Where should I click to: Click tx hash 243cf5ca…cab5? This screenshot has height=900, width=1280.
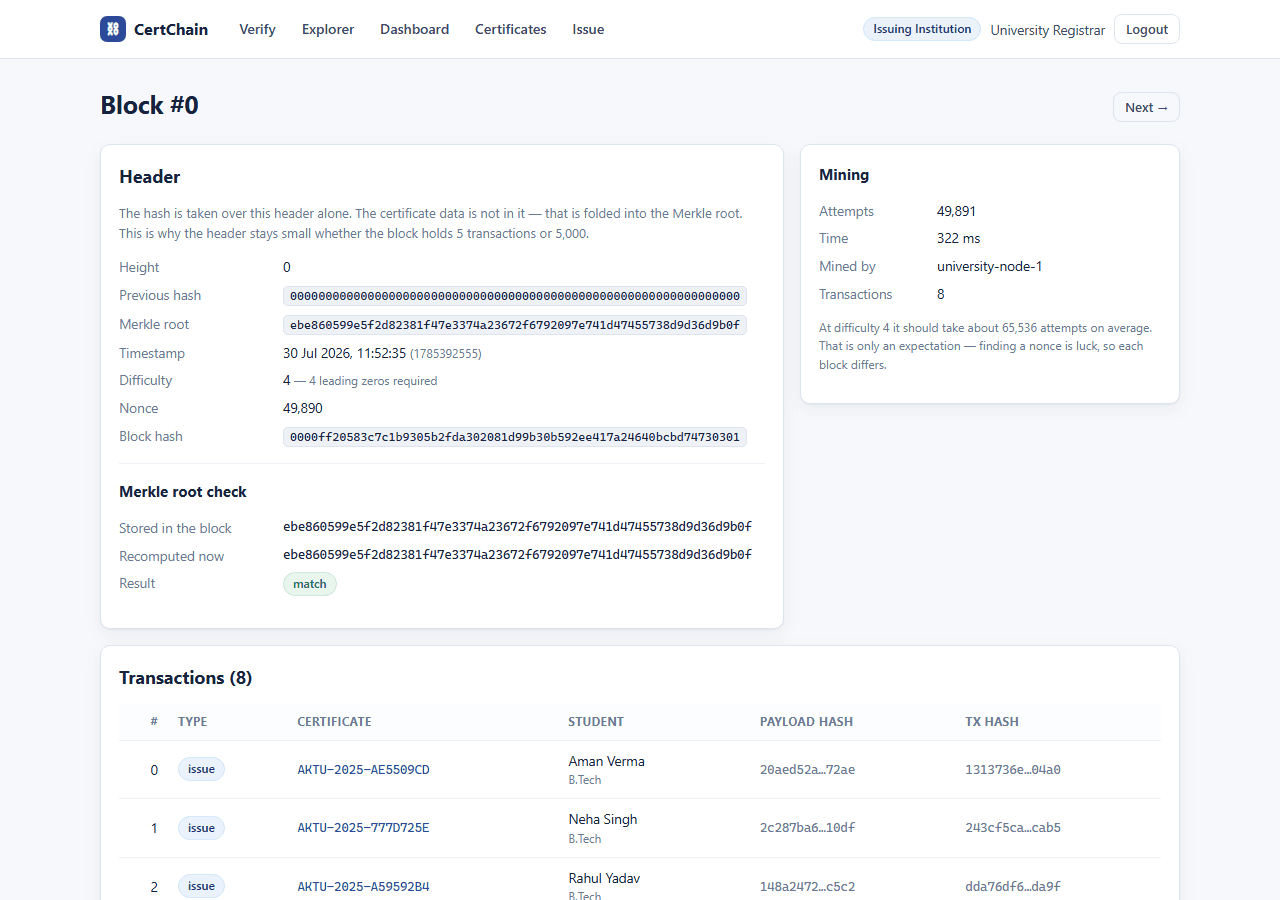(1013, 828)
